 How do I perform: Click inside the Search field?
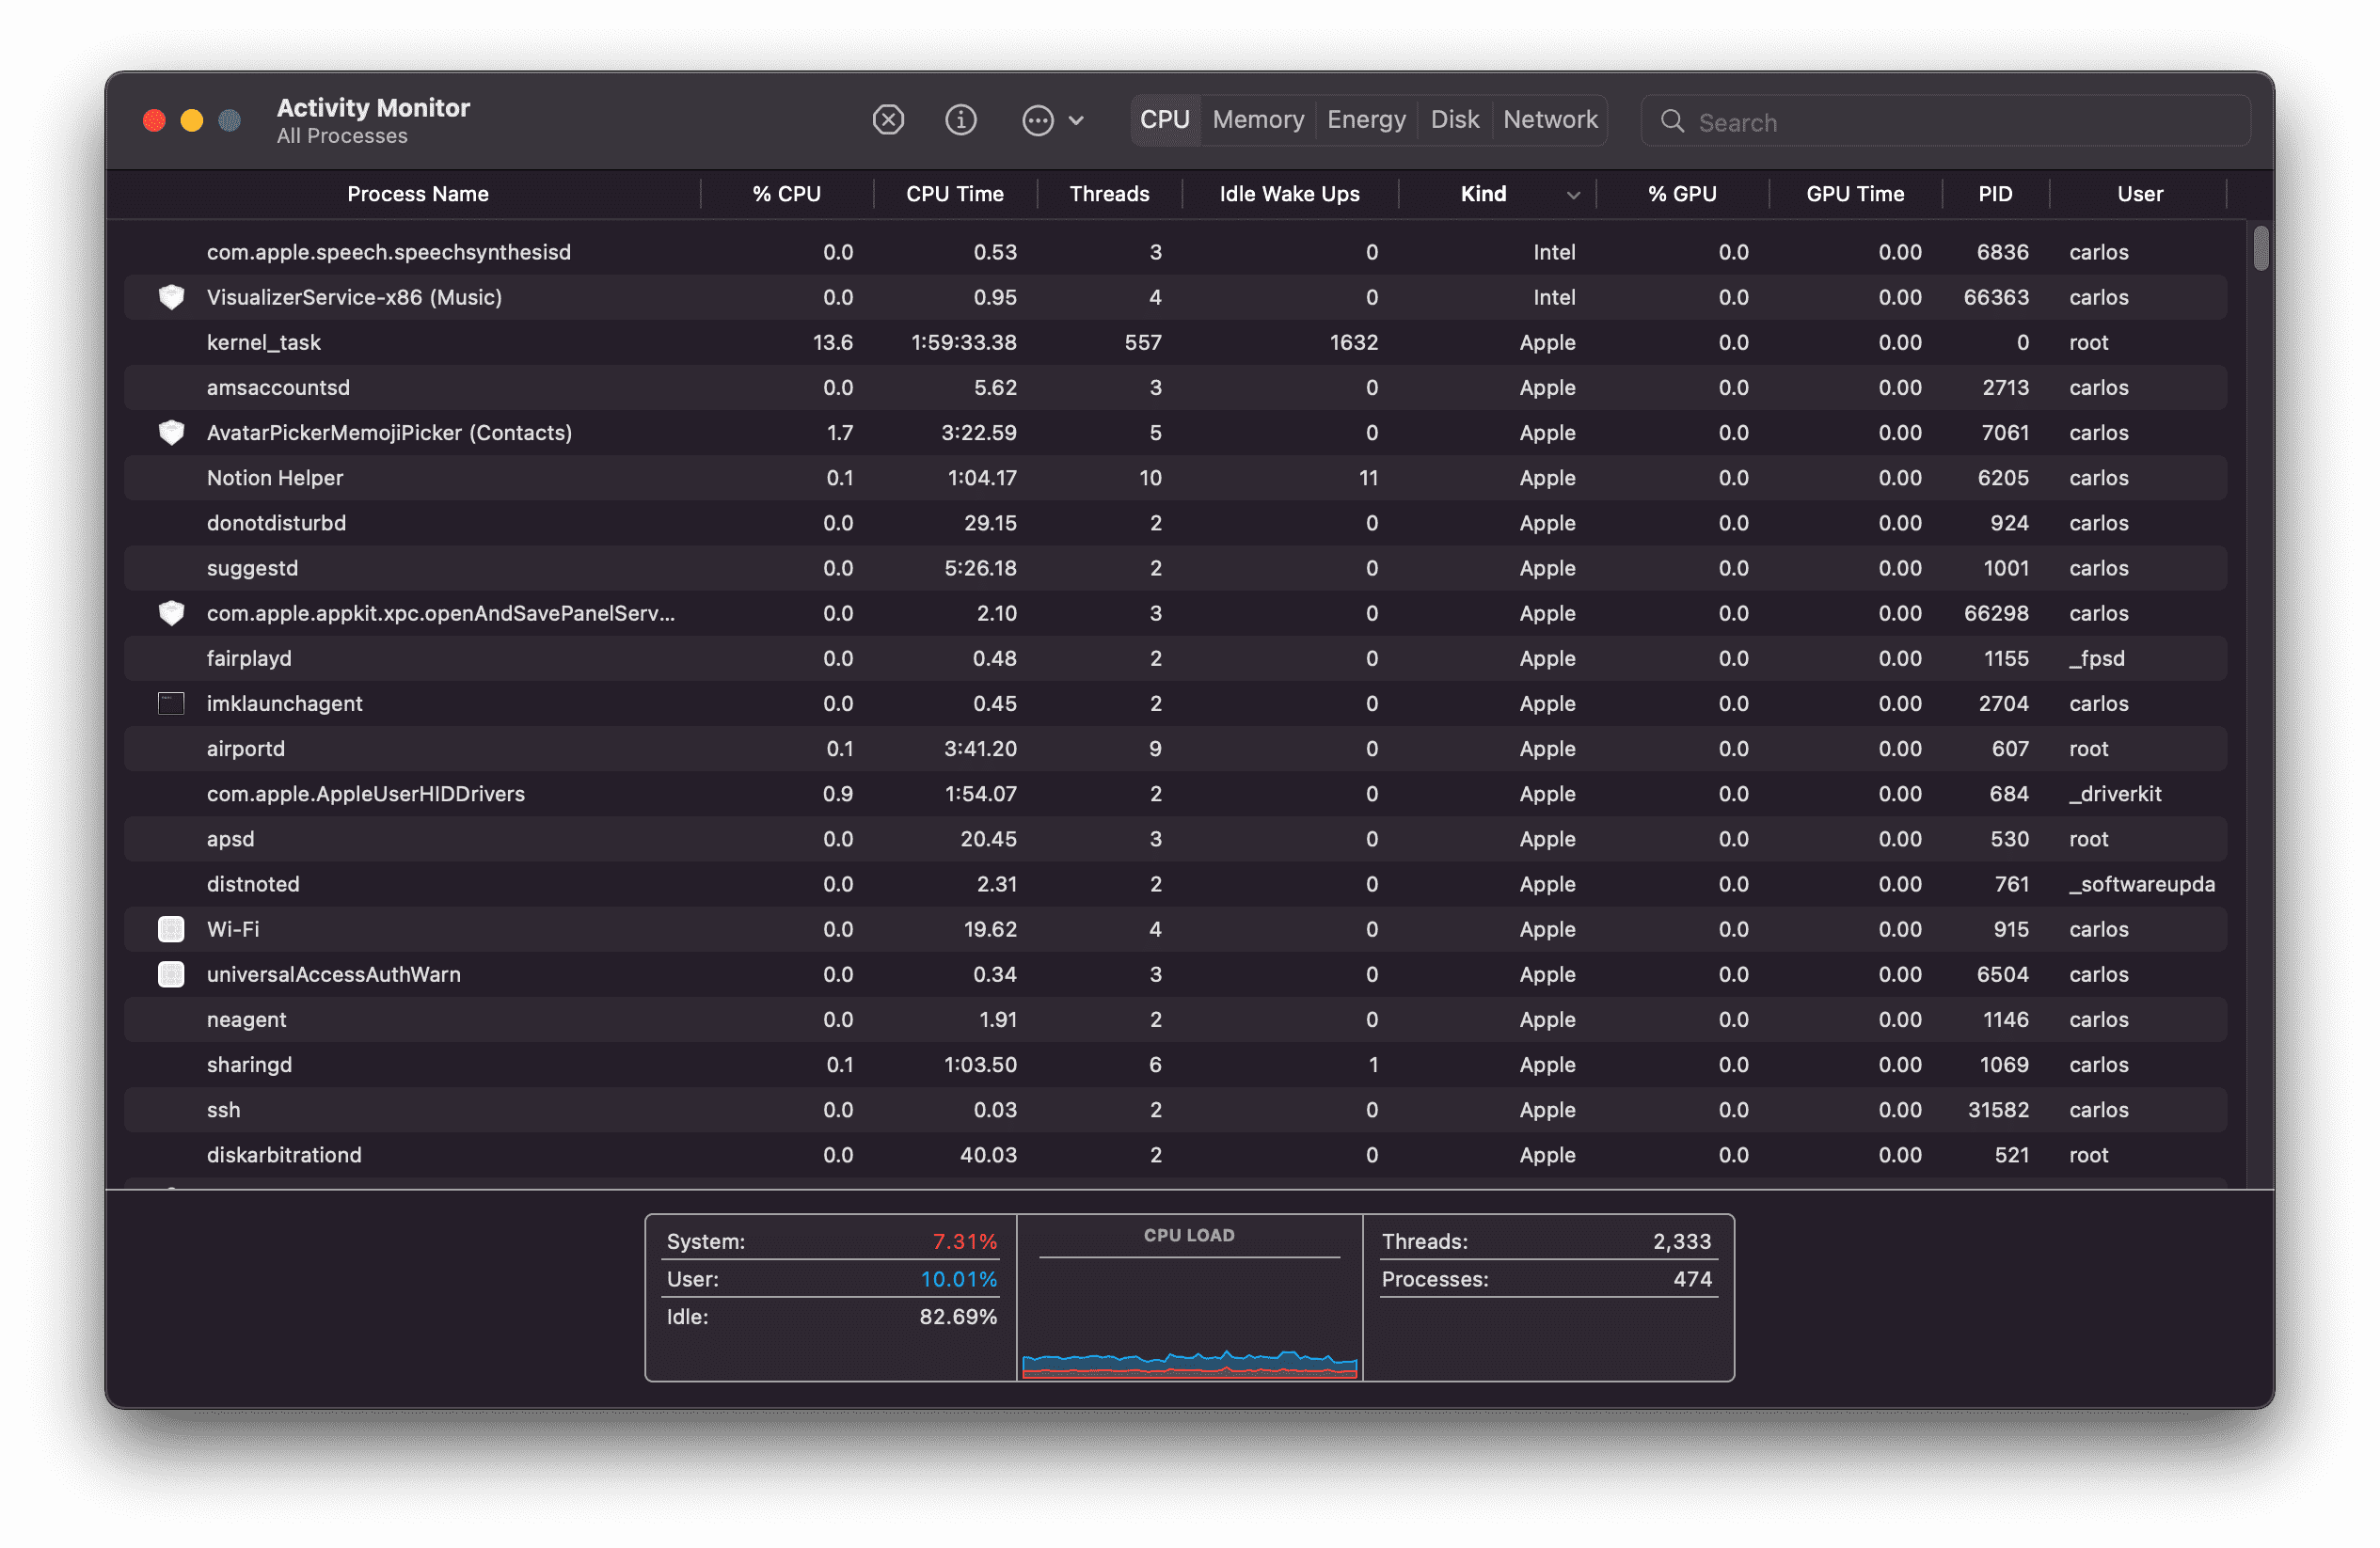point(1850,121)
